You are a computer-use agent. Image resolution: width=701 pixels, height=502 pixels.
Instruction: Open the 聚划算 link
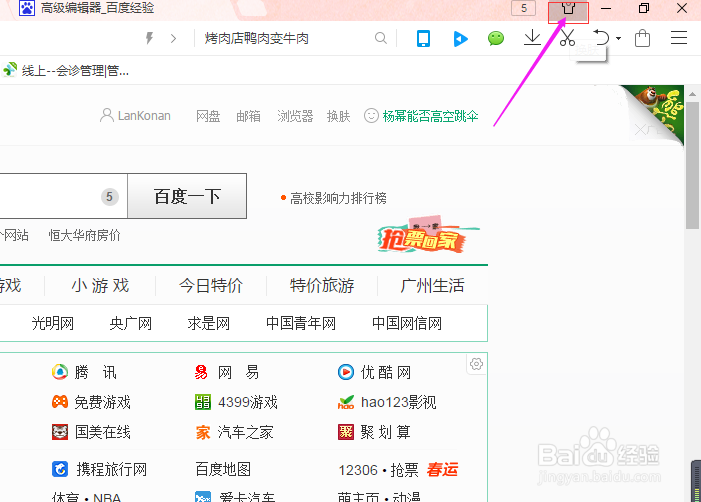click(385, 432)
